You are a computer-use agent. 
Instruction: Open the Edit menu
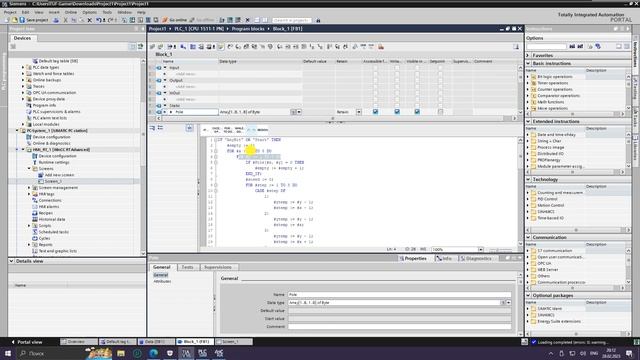[25, 12]
